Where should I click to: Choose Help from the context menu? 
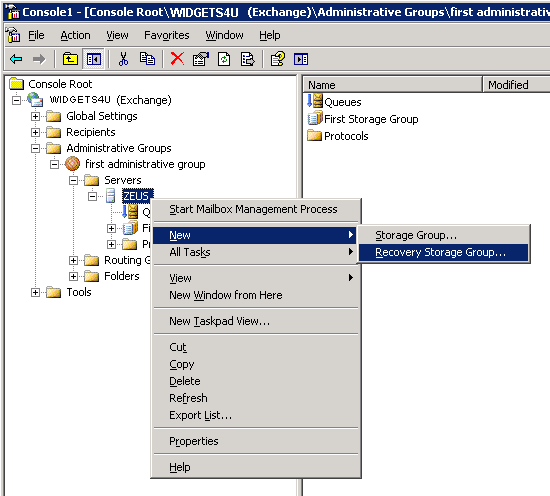256,467
